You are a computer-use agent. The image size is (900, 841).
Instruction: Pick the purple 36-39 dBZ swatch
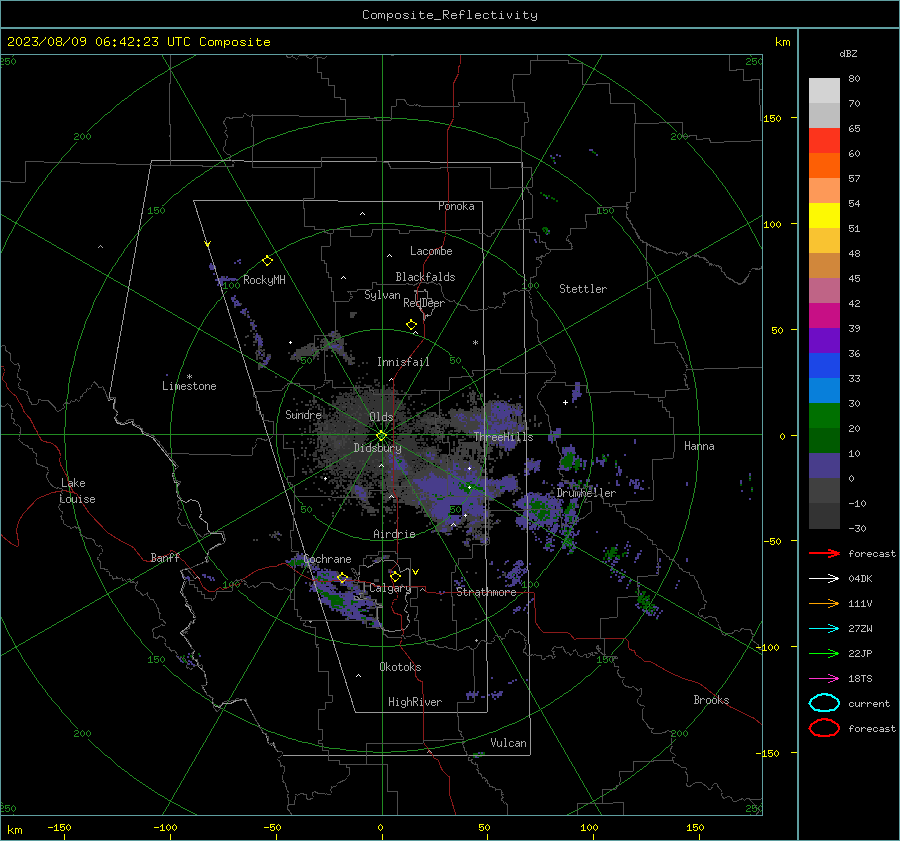(x=824, y=341)
